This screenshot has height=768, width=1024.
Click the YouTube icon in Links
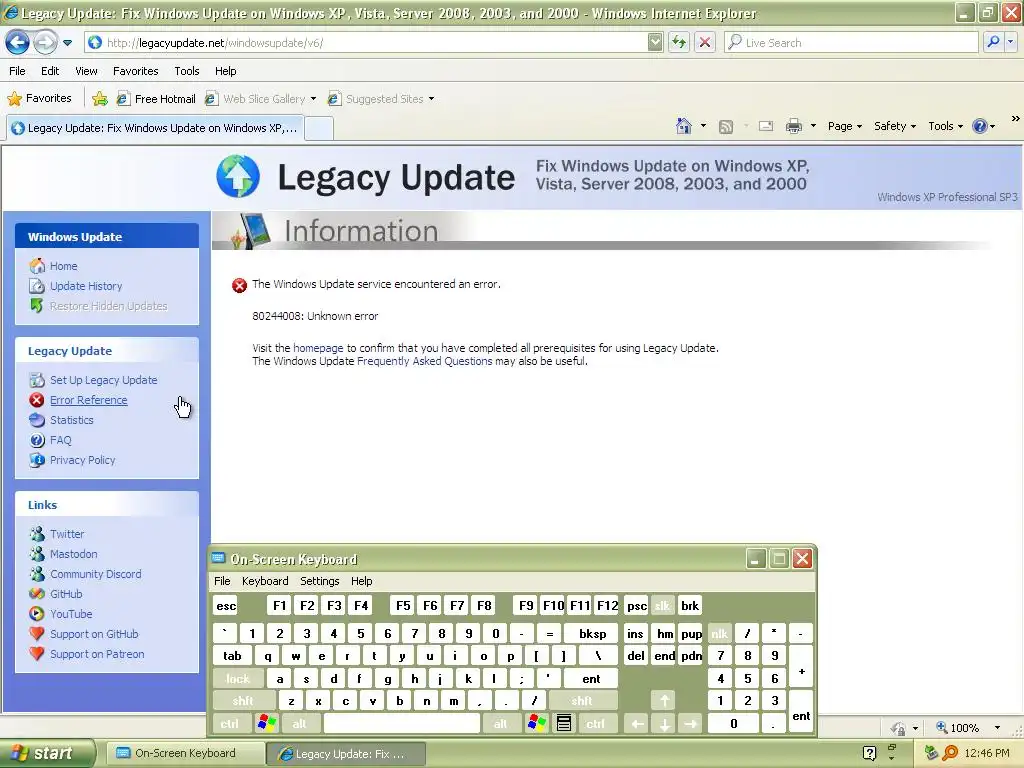click(37, 614)
